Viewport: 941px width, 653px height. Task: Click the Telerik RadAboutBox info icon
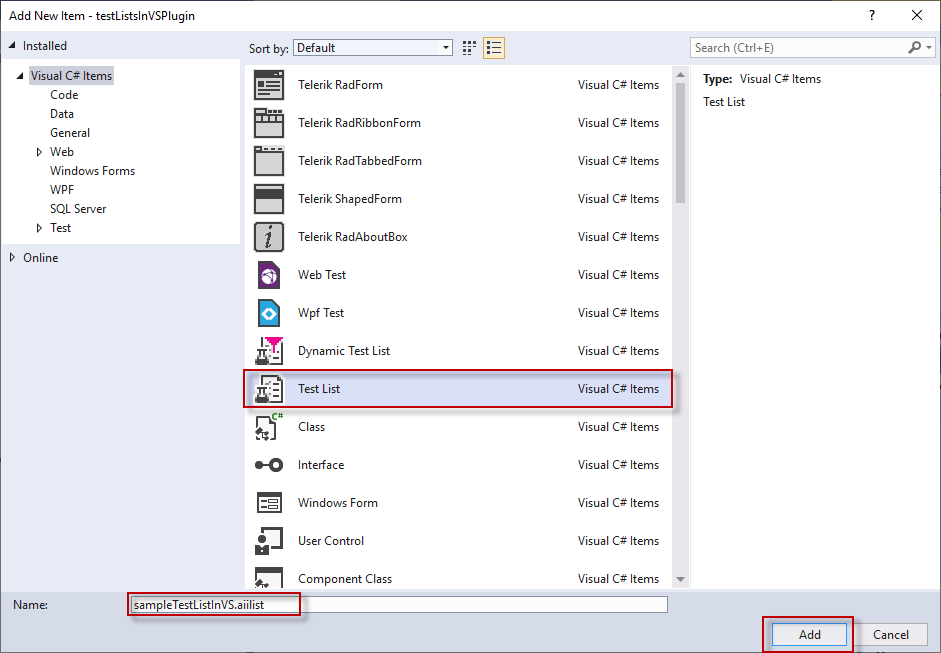click(269, 237)
